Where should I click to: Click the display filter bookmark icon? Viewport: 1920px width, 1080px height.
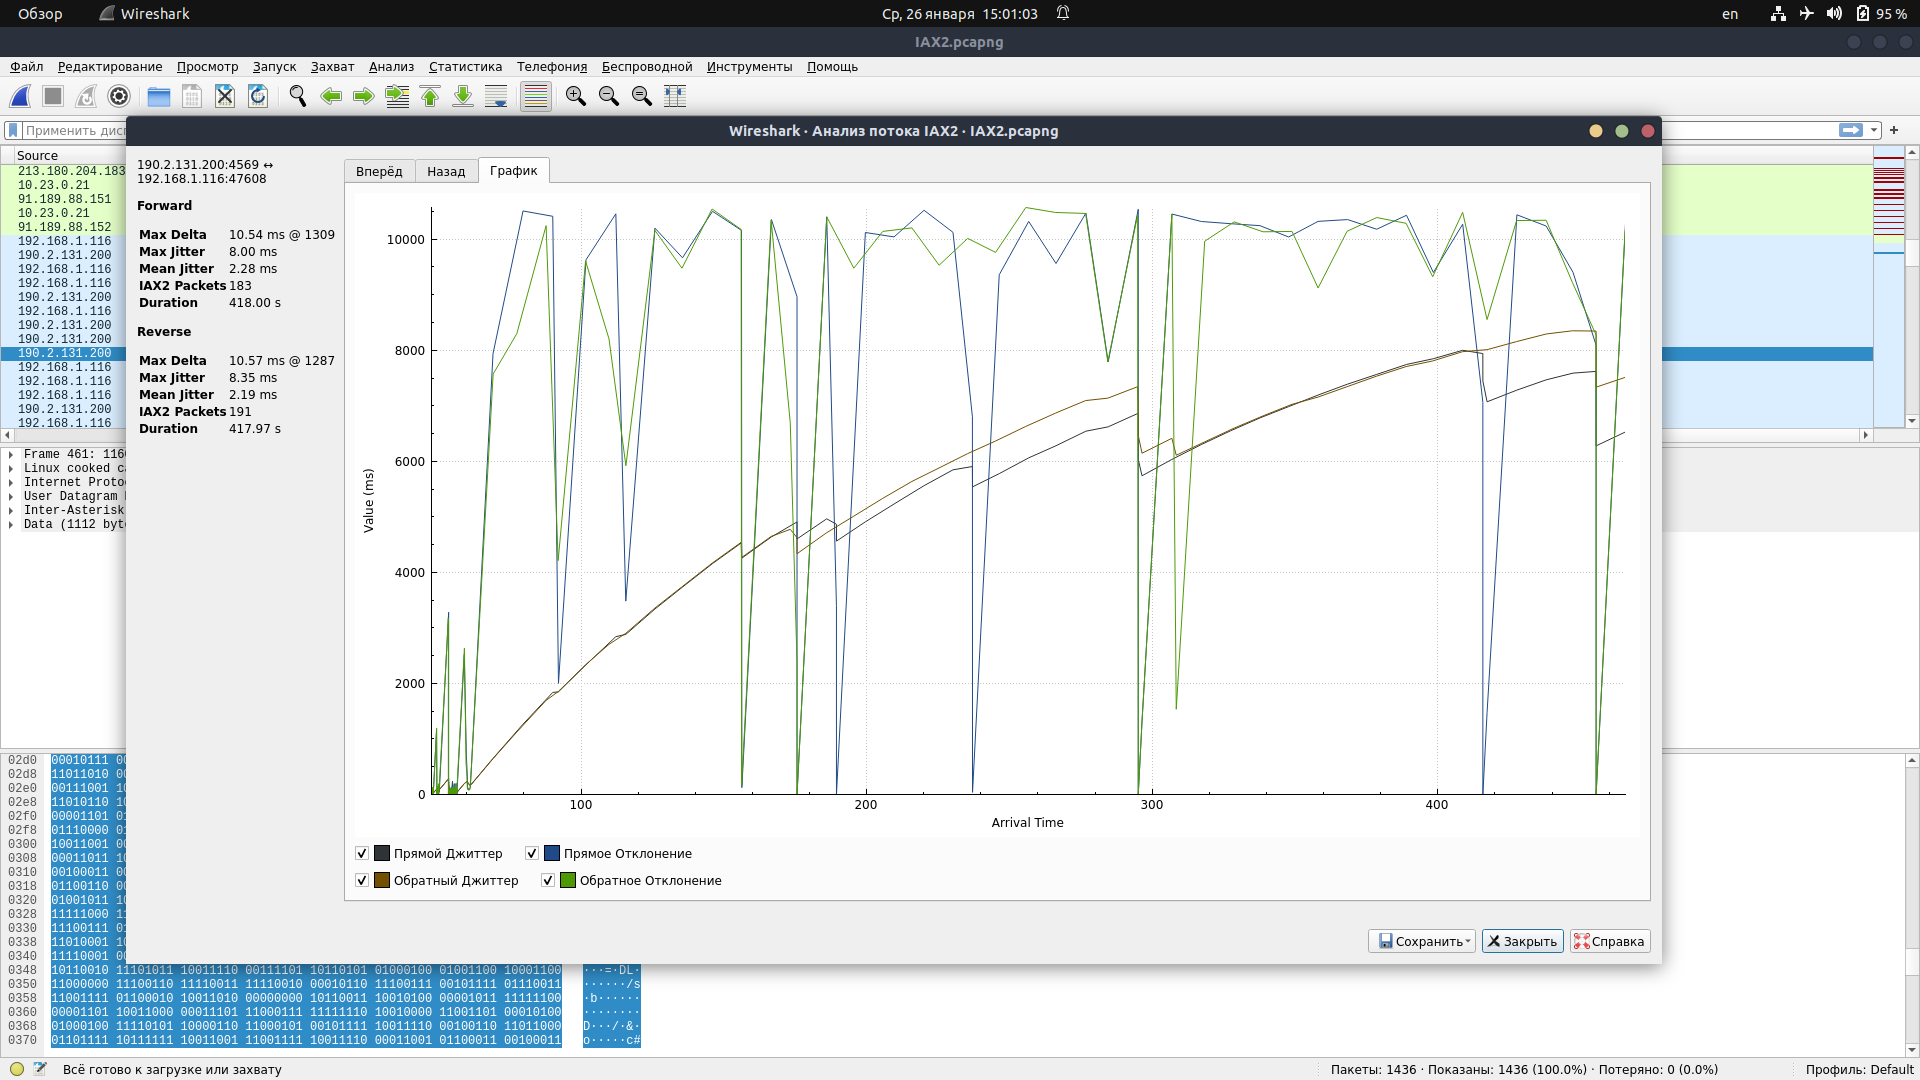coord(13,130)
